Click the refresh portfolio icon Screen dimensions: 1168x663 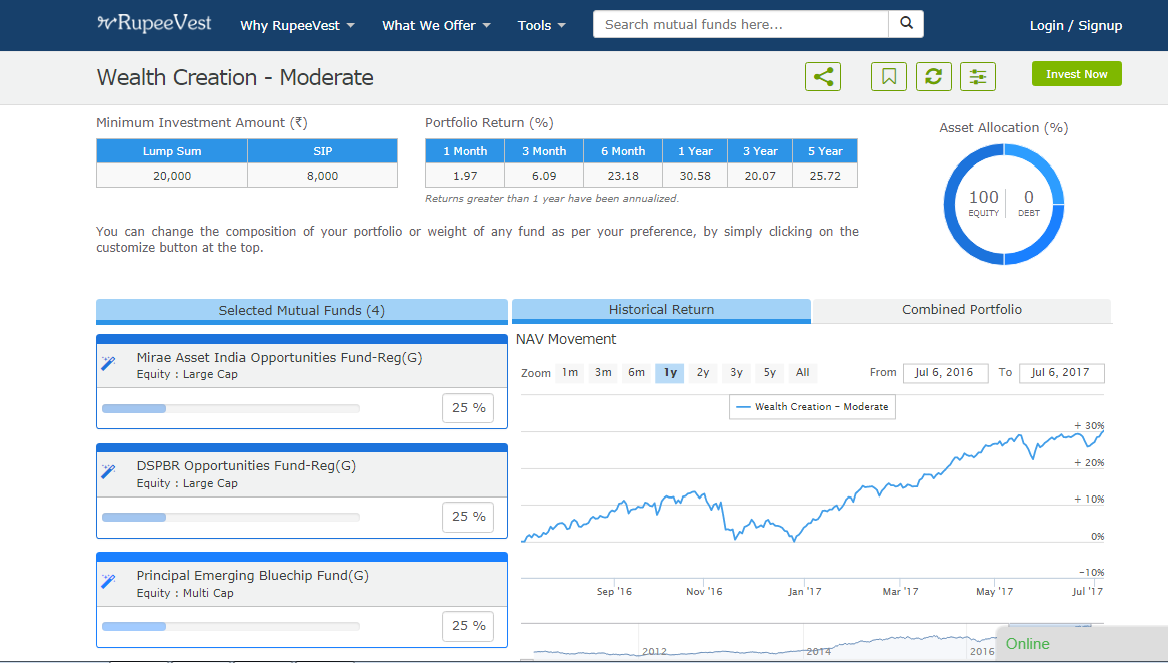[933, 76]
